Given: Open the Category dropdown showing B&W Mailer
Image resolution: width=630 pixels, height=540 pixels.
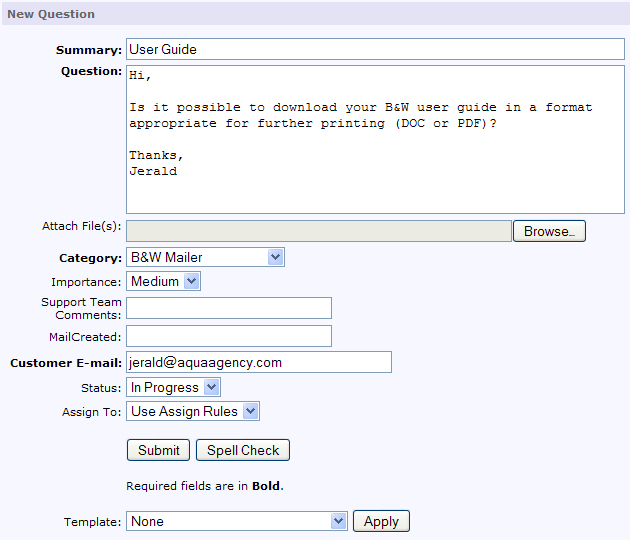Looking at the screenshot, I should click(205, 257).
